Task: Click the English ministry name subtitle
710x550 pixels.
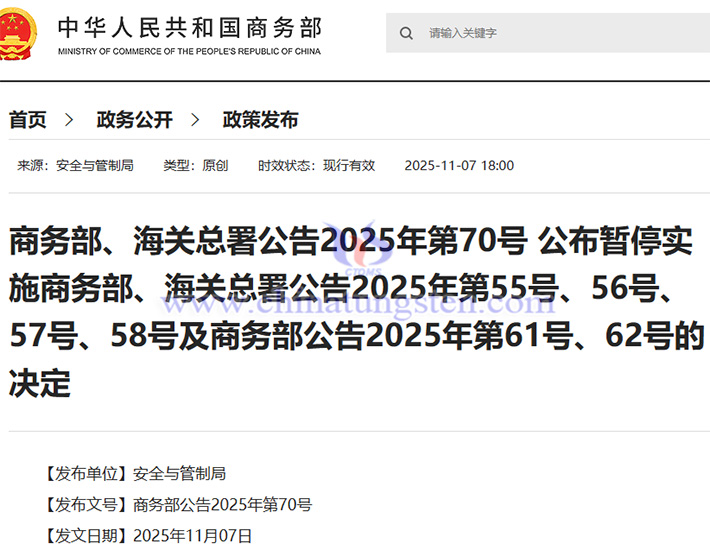Action: click(189, 51)
